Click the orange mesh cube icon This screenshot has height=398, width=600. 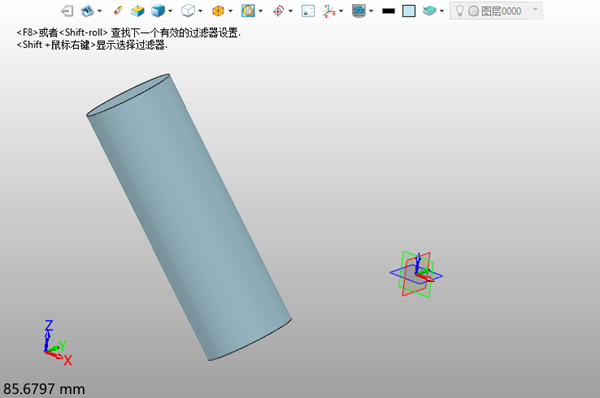click(218, 11)
